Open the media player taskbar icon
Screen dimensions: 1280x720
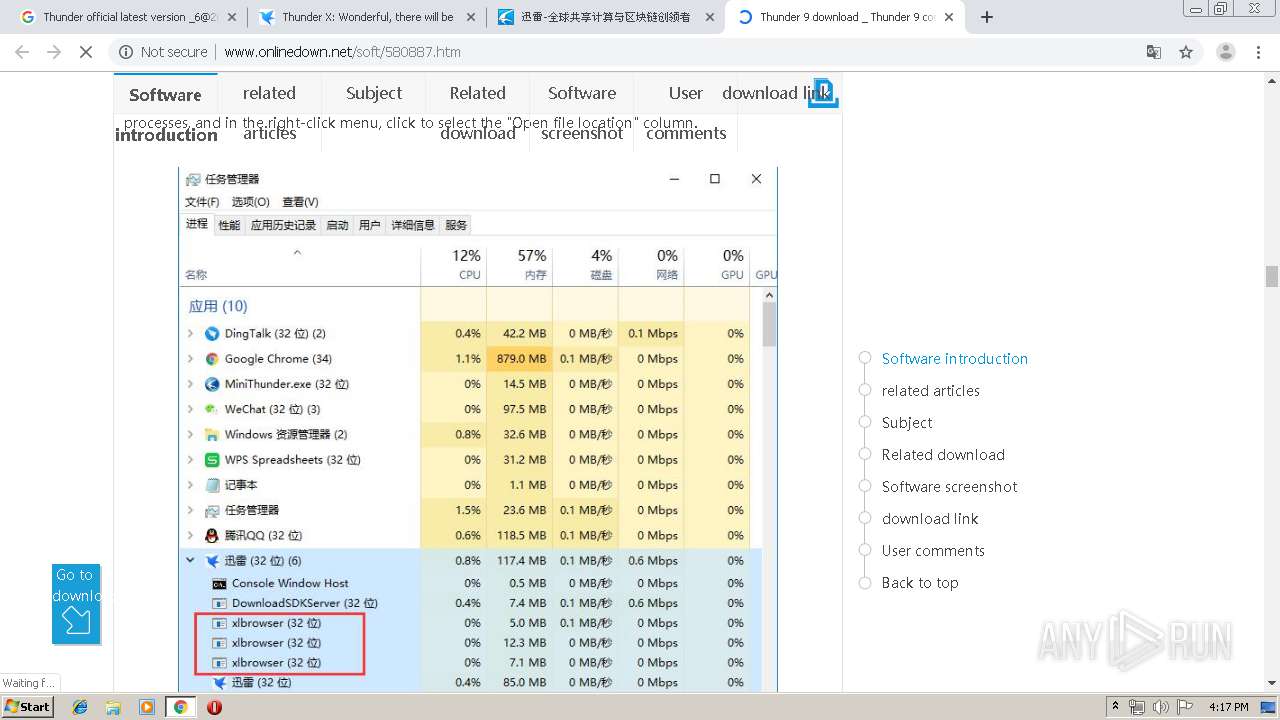pos(147,706)
